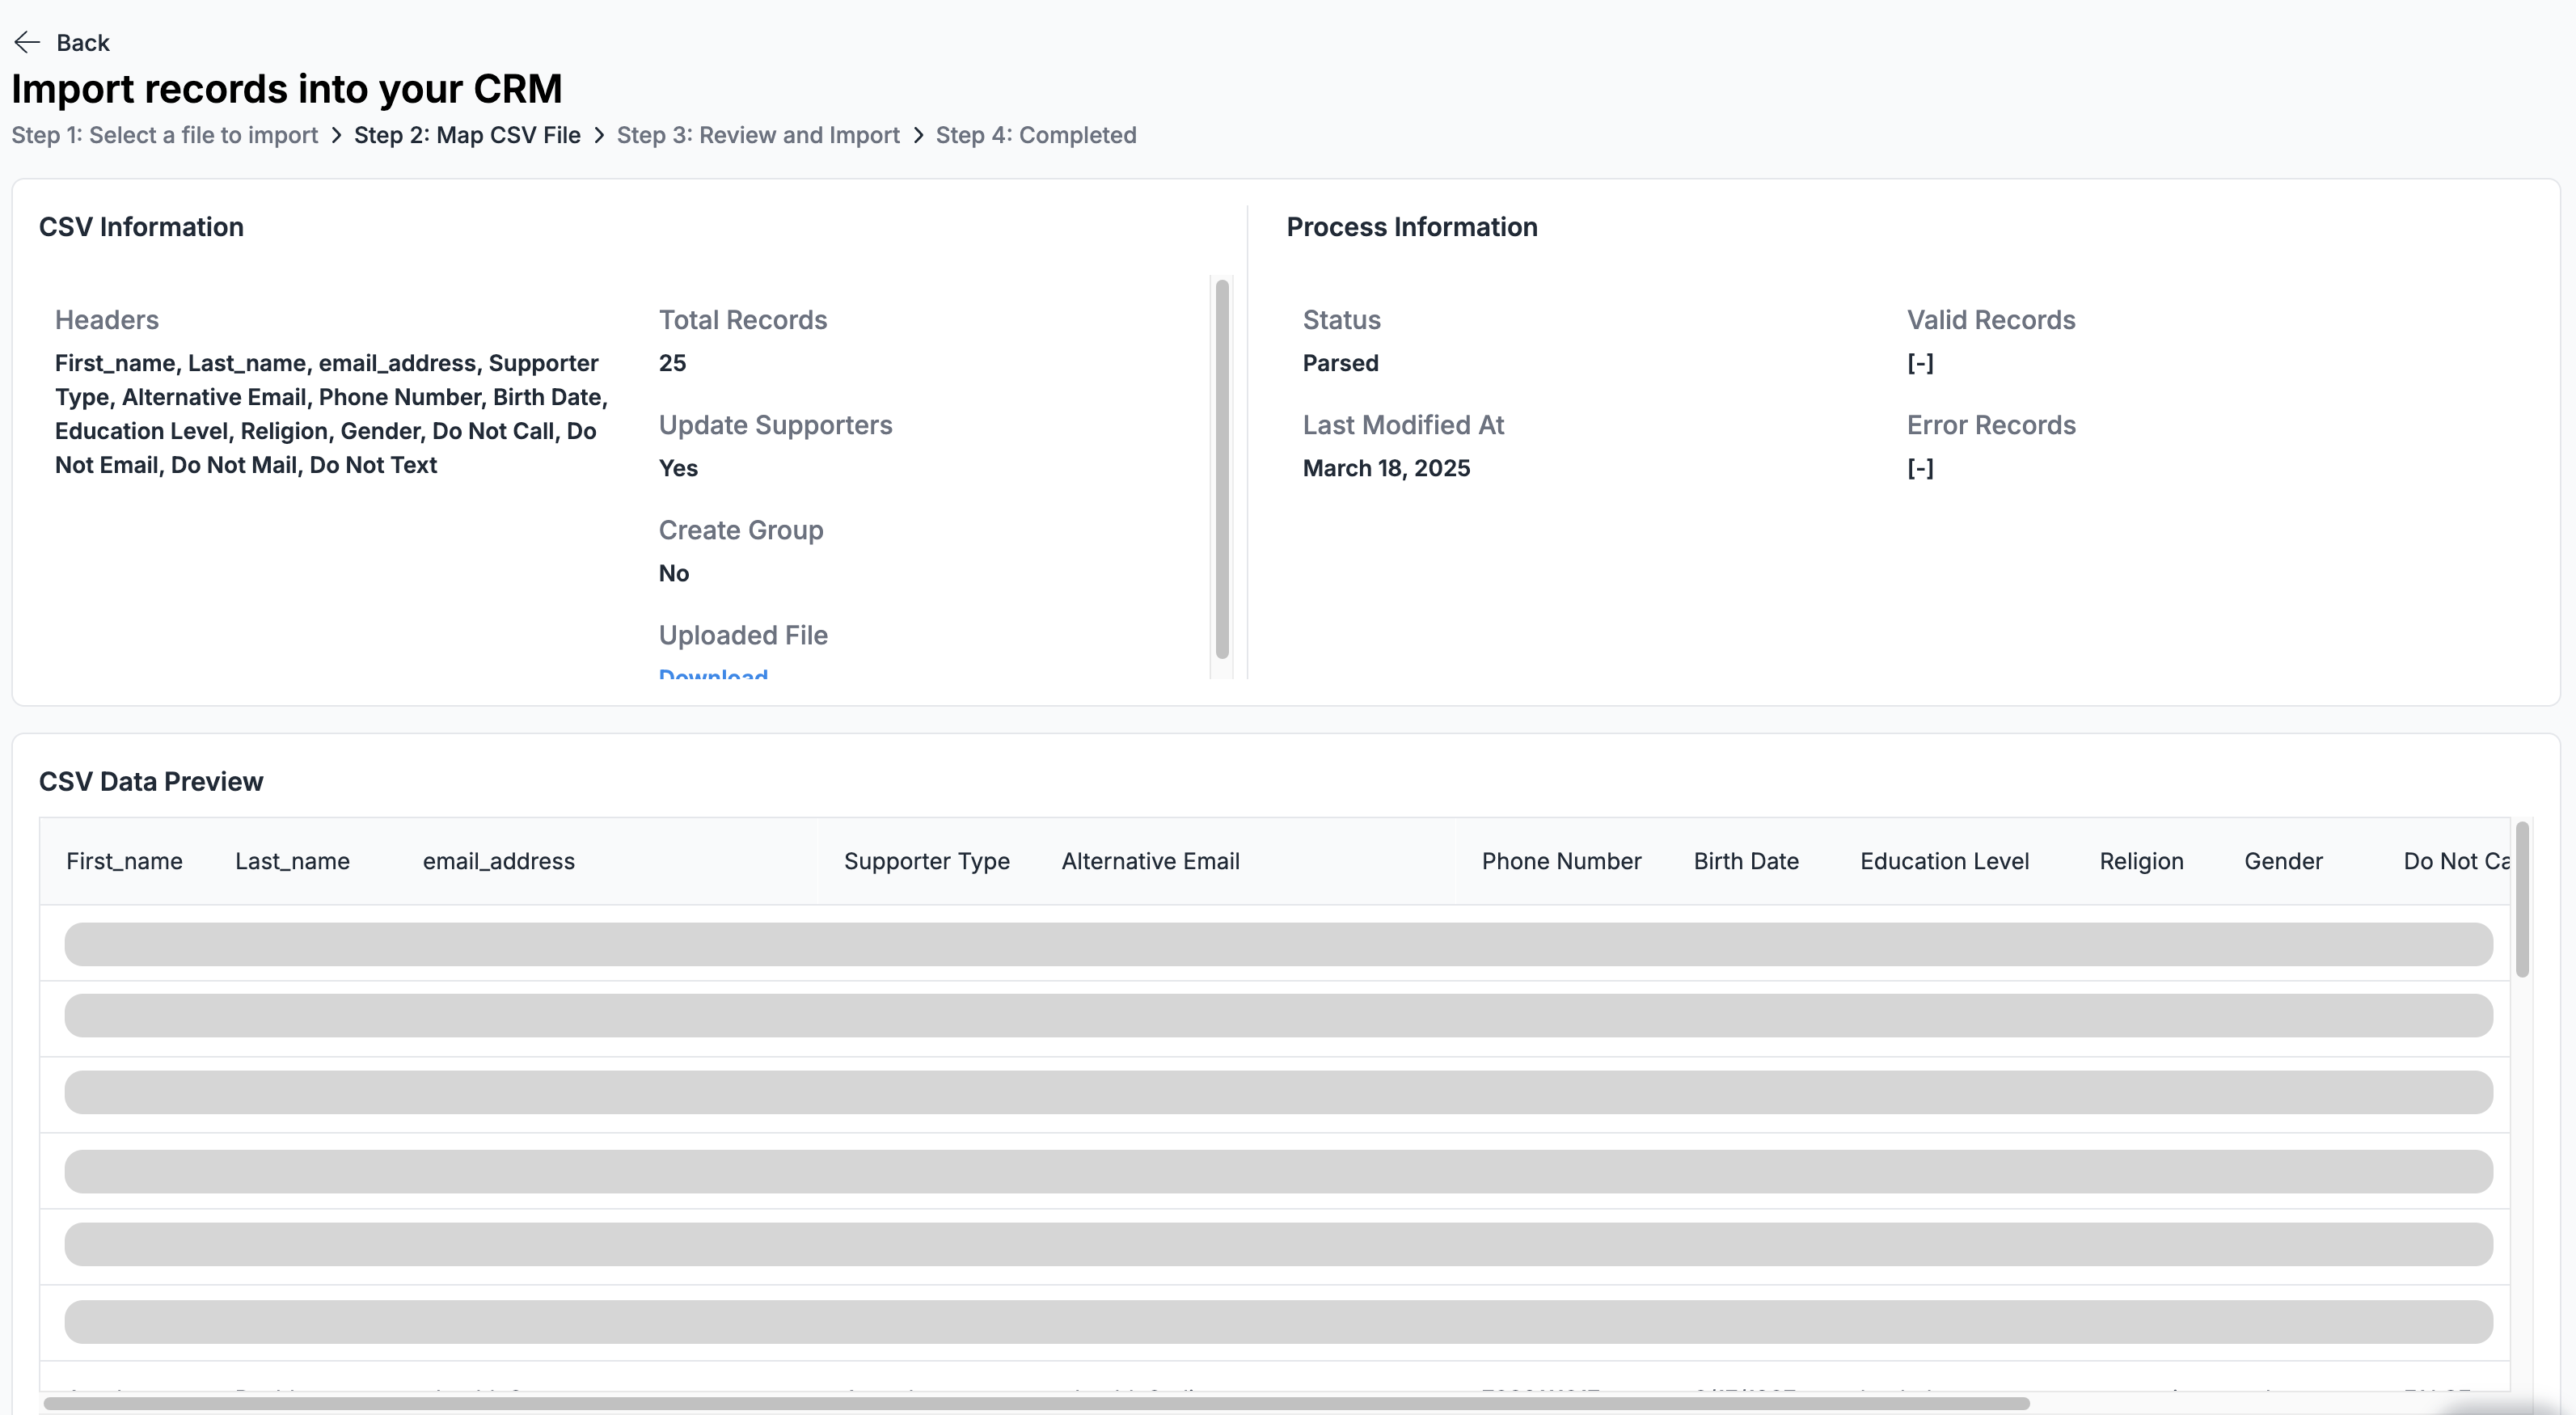2576x1415 pixels.
Task: Click the back arrow icon
Action: 27,42
